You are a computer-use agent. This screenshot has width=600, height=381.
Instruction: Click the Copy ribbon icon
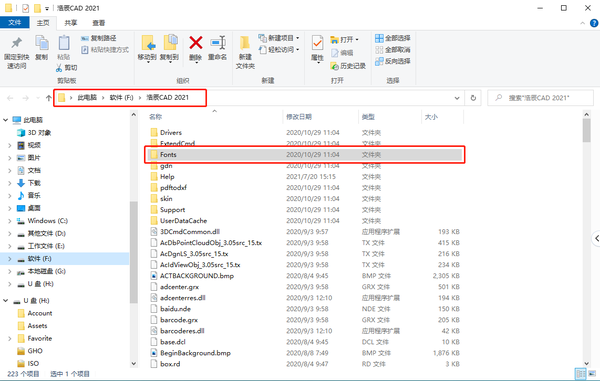(x=42, y=48)
